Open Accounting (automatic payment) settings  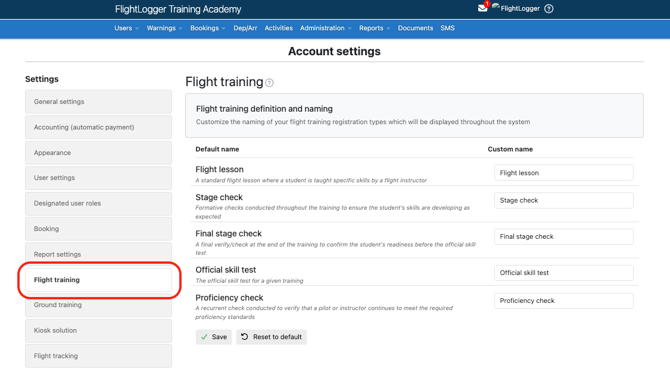(98, 127)
